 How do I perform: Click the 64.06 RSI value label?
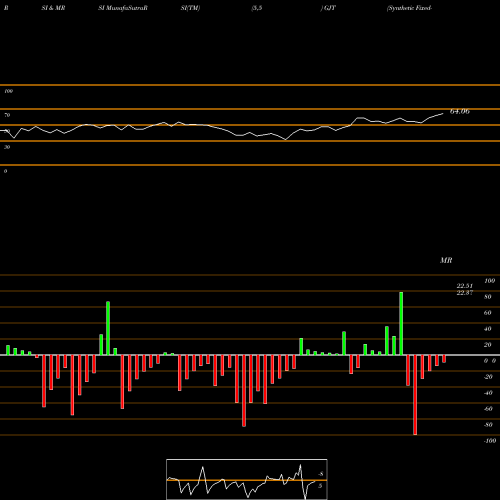(x=460, y=111)
